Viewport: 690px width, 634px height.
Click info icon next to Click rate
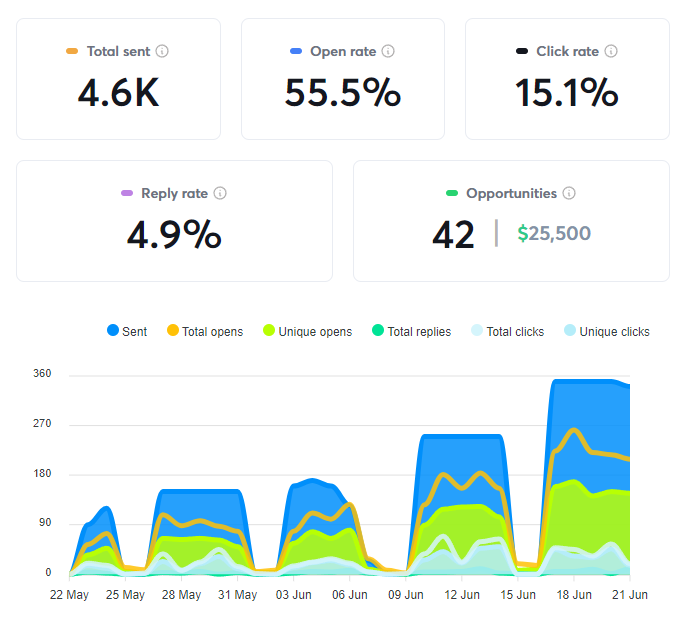pyautogui.click(x=611, y=51)
